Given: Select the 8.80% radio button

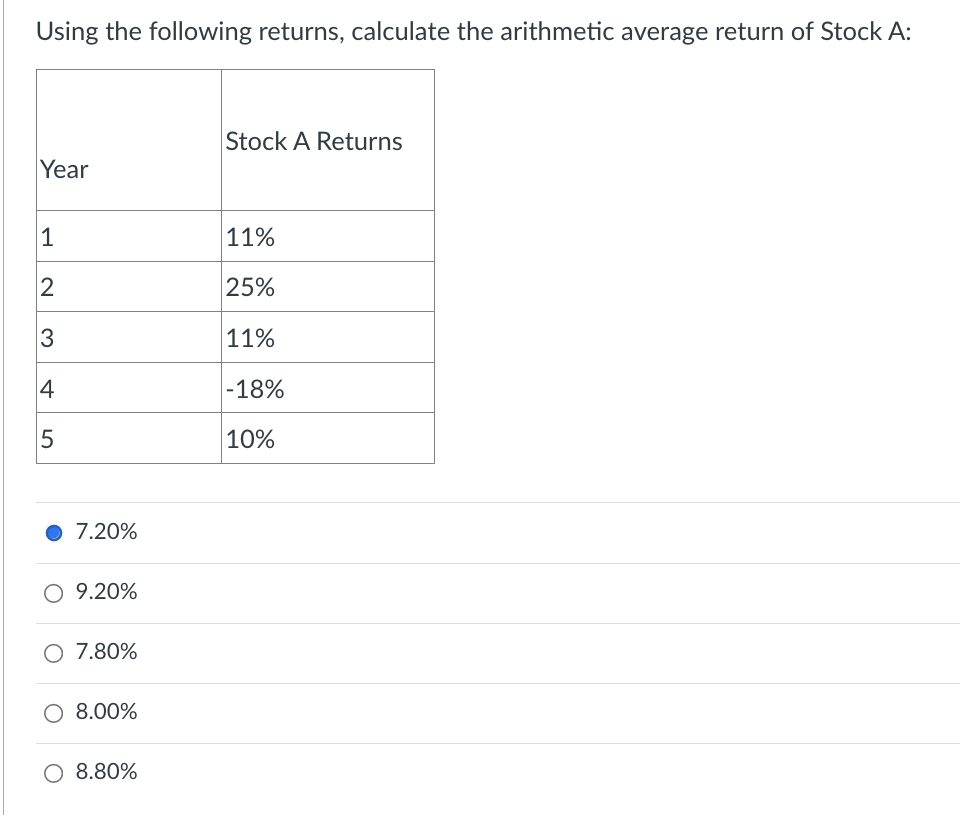Looking at the screenshot, I should click(x=54, y=773).
